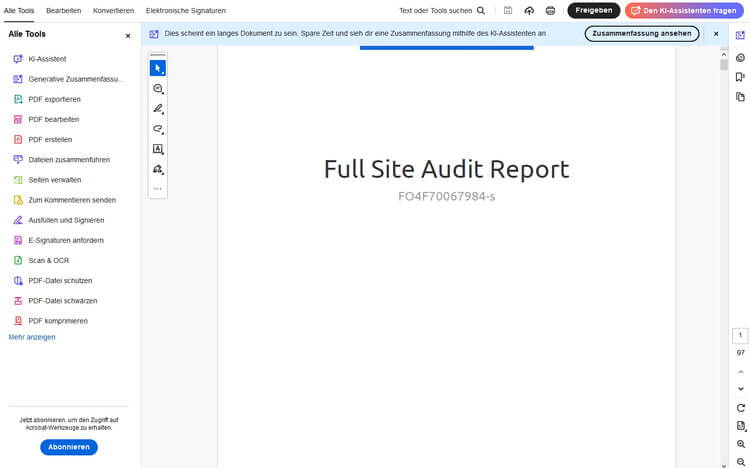Click the vertical scrollbar thumb

click(723, 64)
